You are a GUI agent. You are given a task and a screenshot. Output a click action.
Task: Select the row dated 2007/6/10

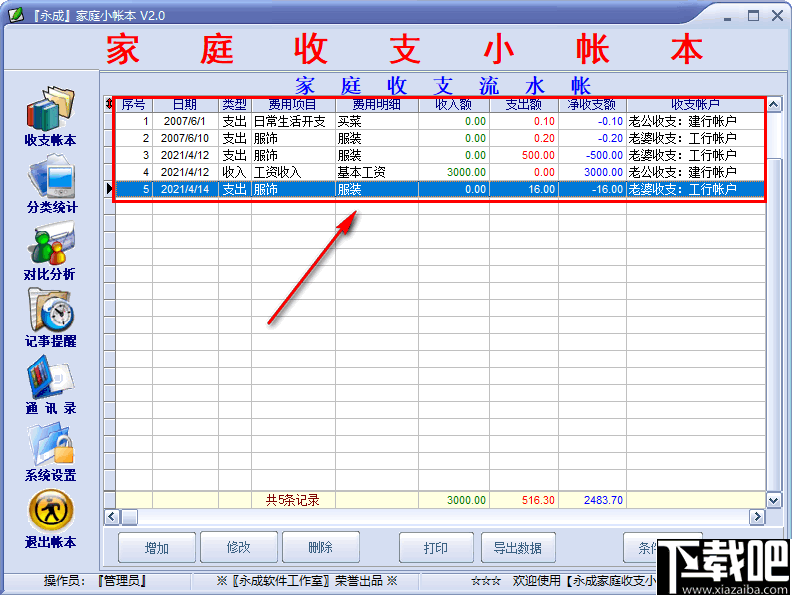point(440,138)
